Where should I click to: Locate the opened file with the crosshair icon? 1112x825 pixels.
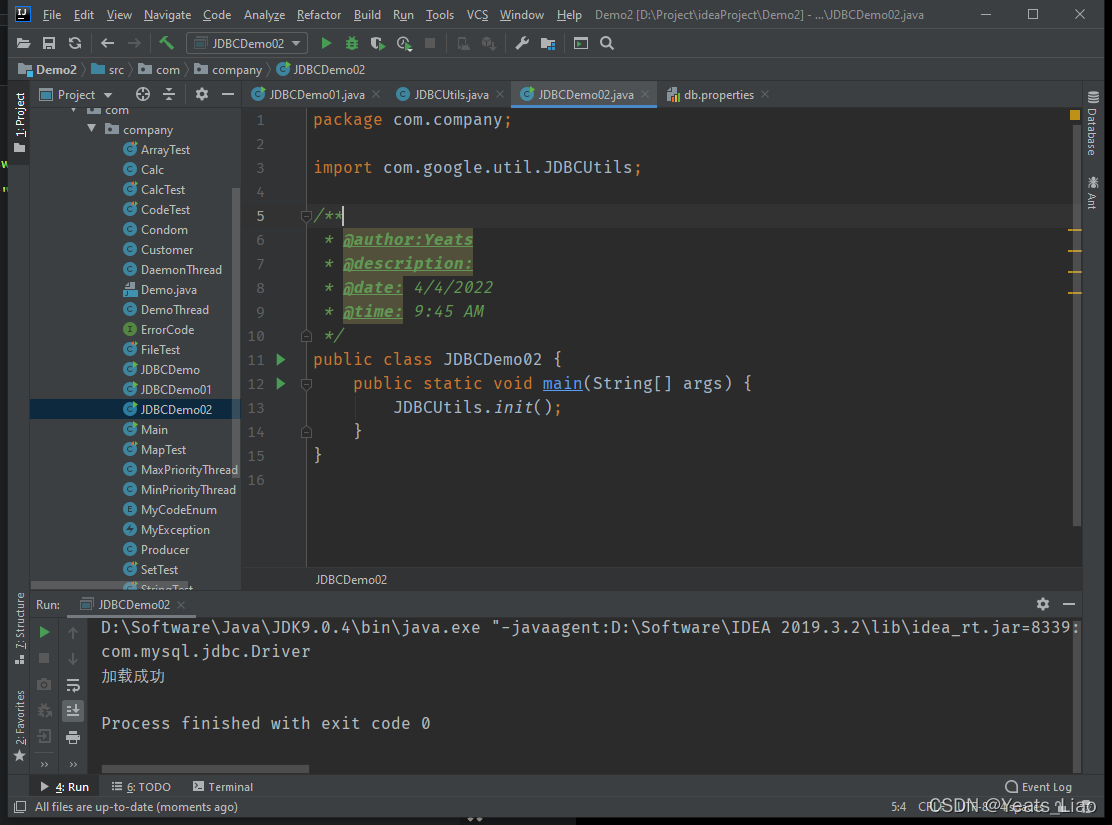(143, 94)
